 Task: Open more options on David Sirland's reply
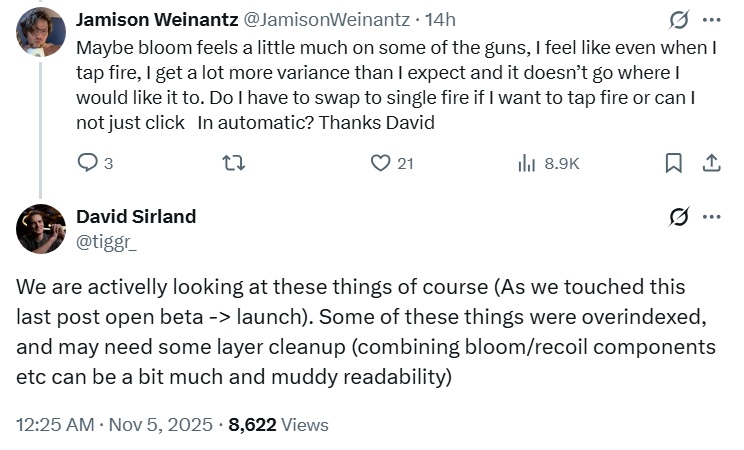(x=712, y=217)
